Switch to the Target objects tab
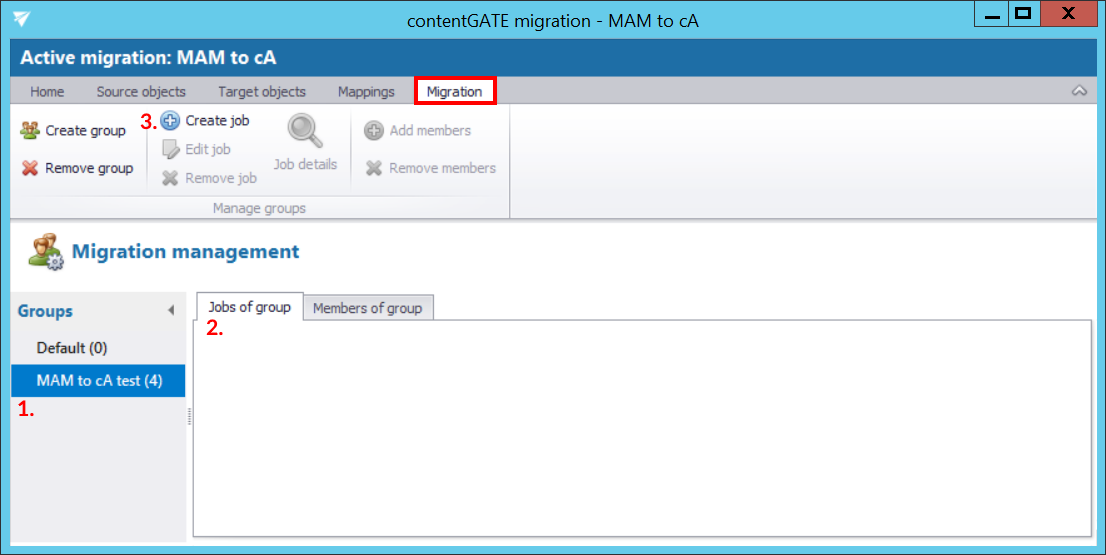Screen dimensions: 1106x555 click(262, 92)
